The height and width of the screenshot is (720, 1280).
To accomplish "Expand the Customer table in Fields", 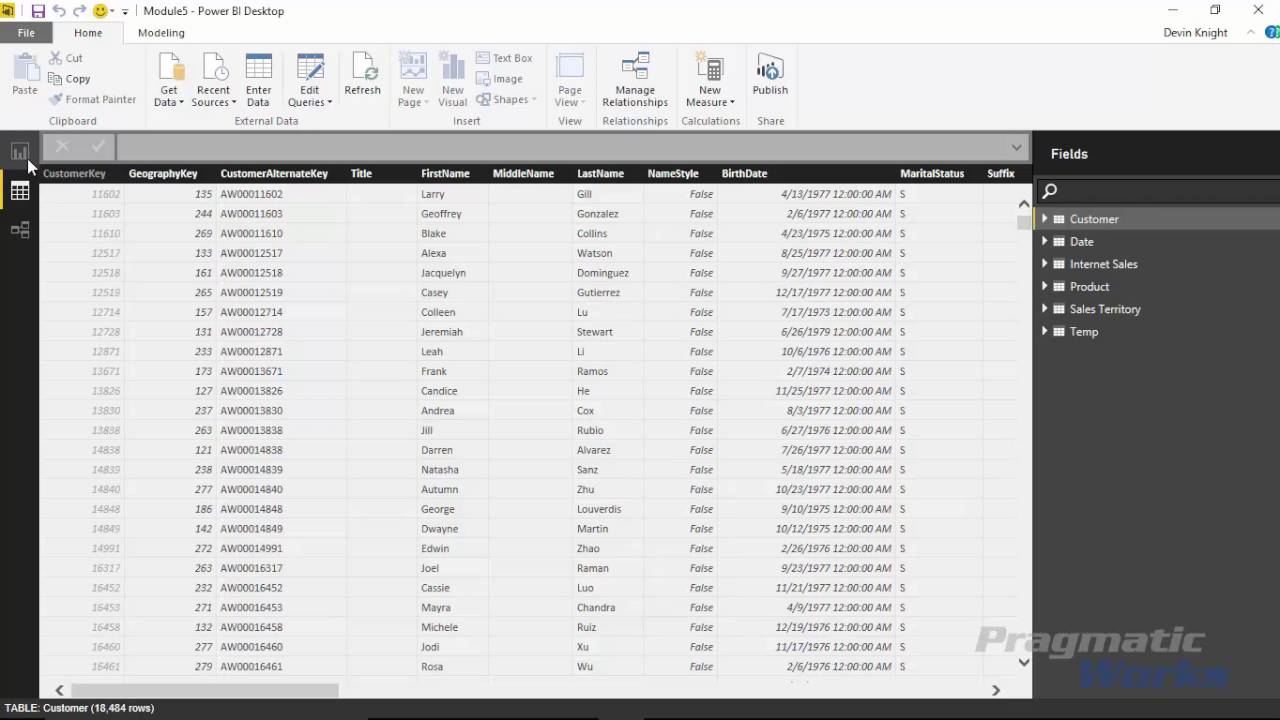I will pyautogui.click(x=1045, y=218).
